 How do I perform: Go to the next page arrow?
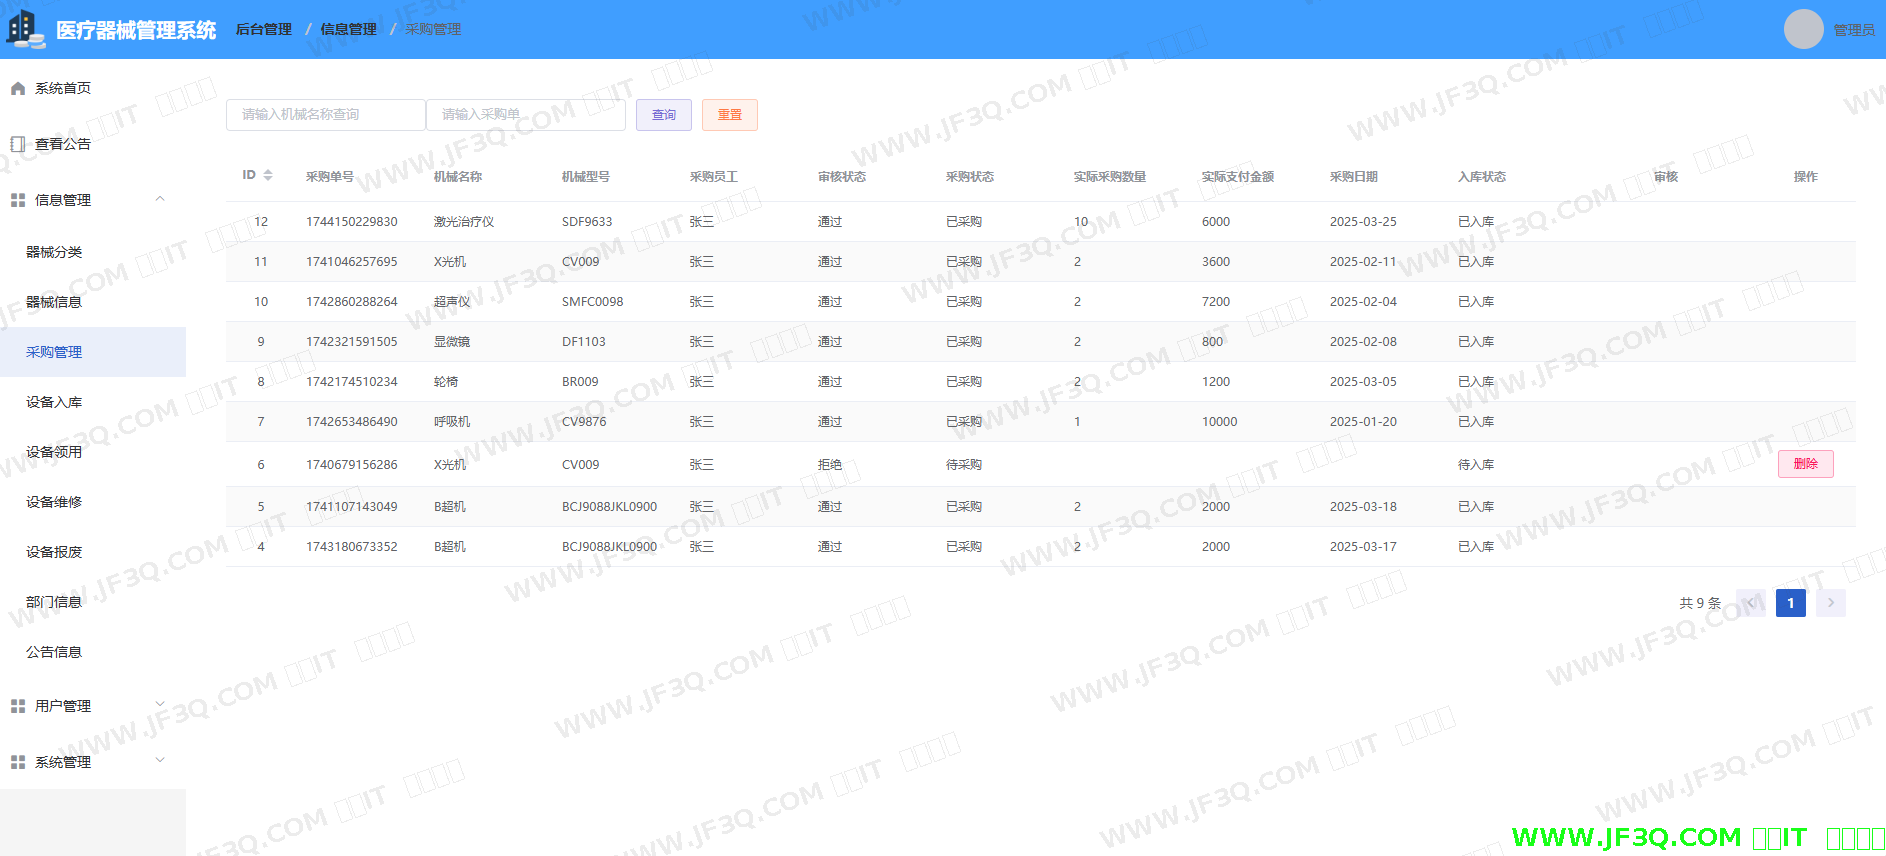[x=1830, y=603]
